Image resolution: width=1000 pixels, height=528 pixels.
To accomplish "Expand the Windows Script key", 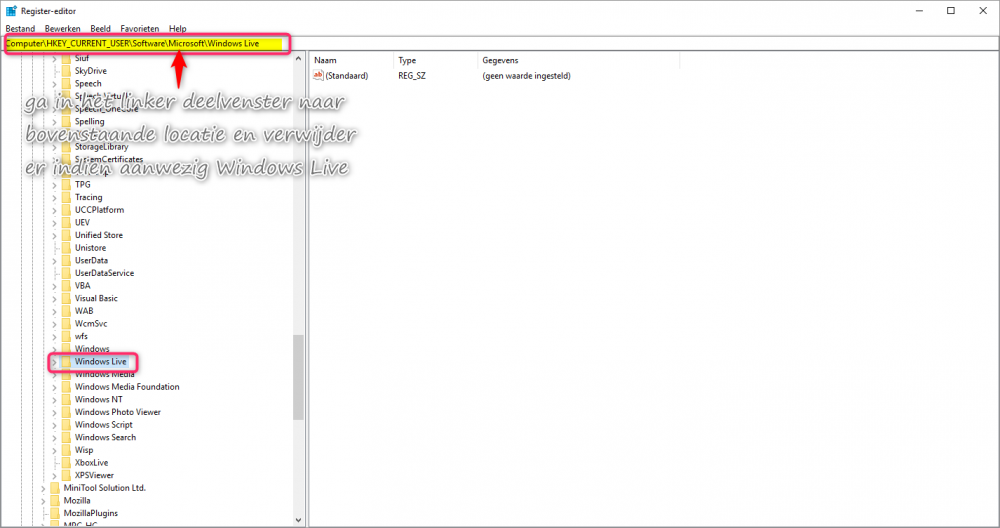I will coord(54,425).
